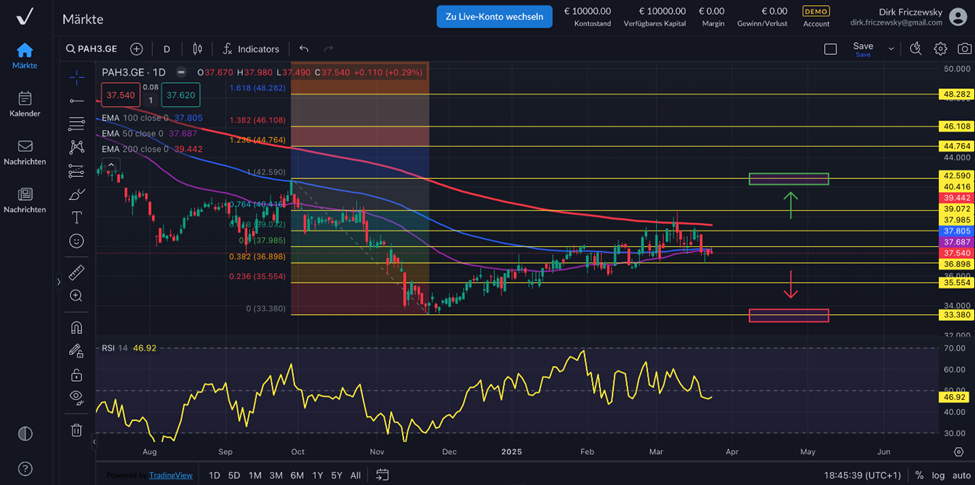The width and height of the screenshot is (975, 485).
Task: Toggle log scale on price axis
Action: point(938,475)
